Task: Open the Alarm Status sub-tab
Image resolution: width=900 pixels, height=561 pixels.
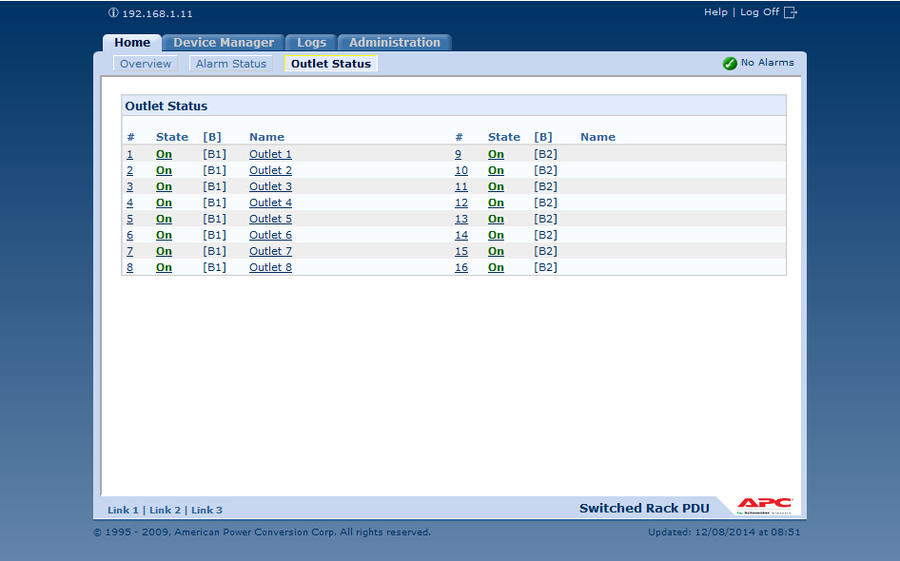Action: tap(231, 63)
